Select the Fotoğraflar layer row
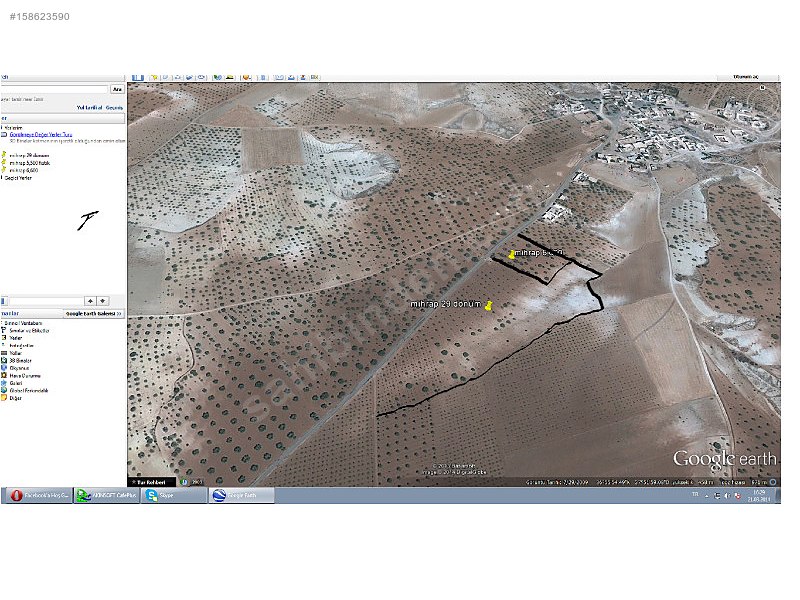 [21, 345]
